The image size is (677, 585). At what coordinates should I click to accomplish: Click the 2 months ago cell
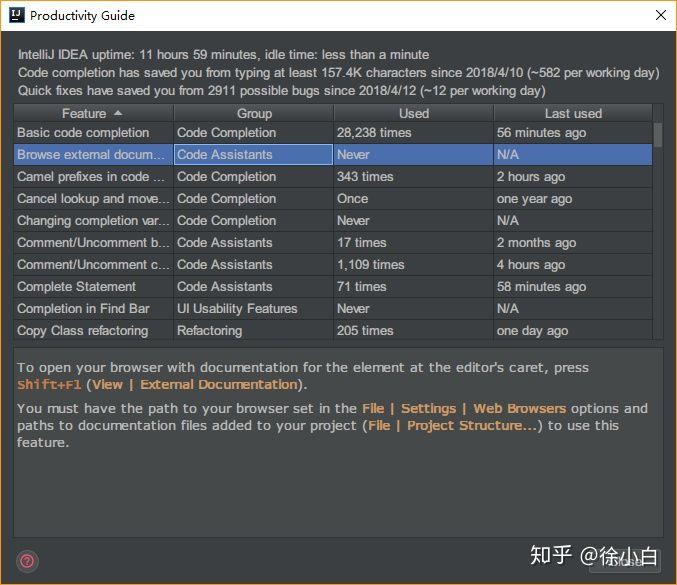573,243
